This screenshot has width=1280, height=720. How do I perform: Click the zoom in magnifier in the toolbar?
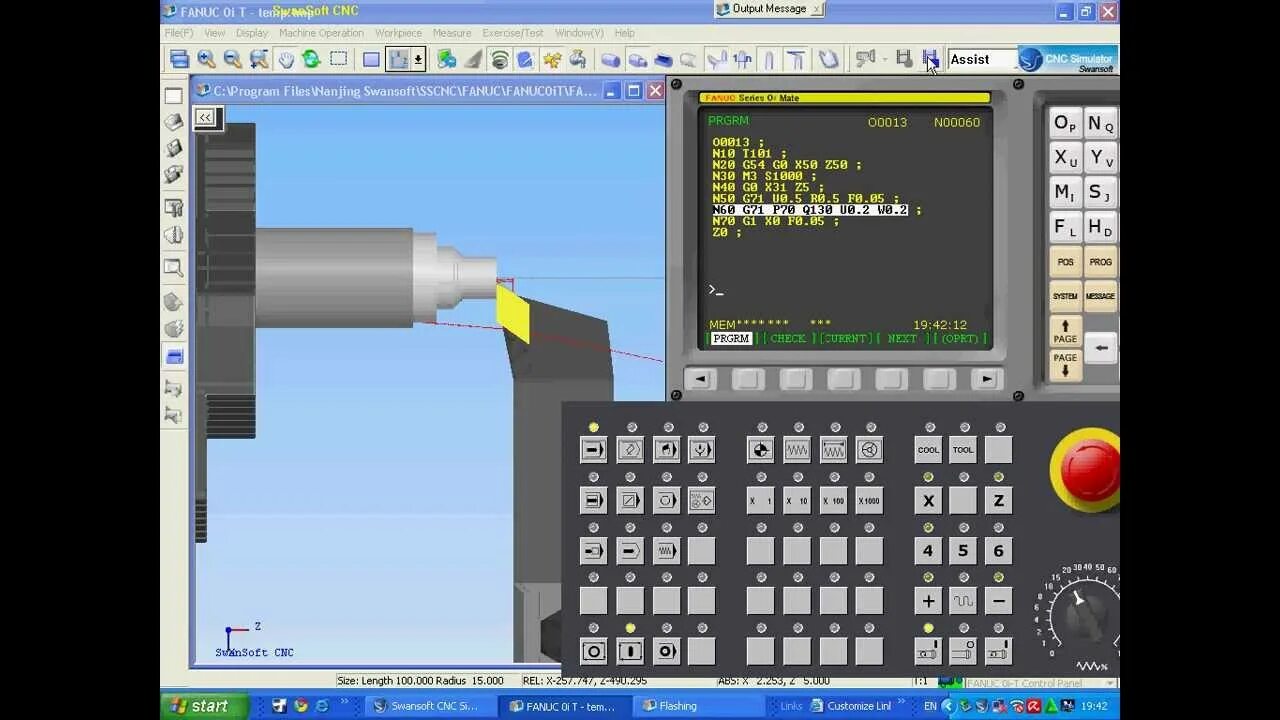(206, 59)
